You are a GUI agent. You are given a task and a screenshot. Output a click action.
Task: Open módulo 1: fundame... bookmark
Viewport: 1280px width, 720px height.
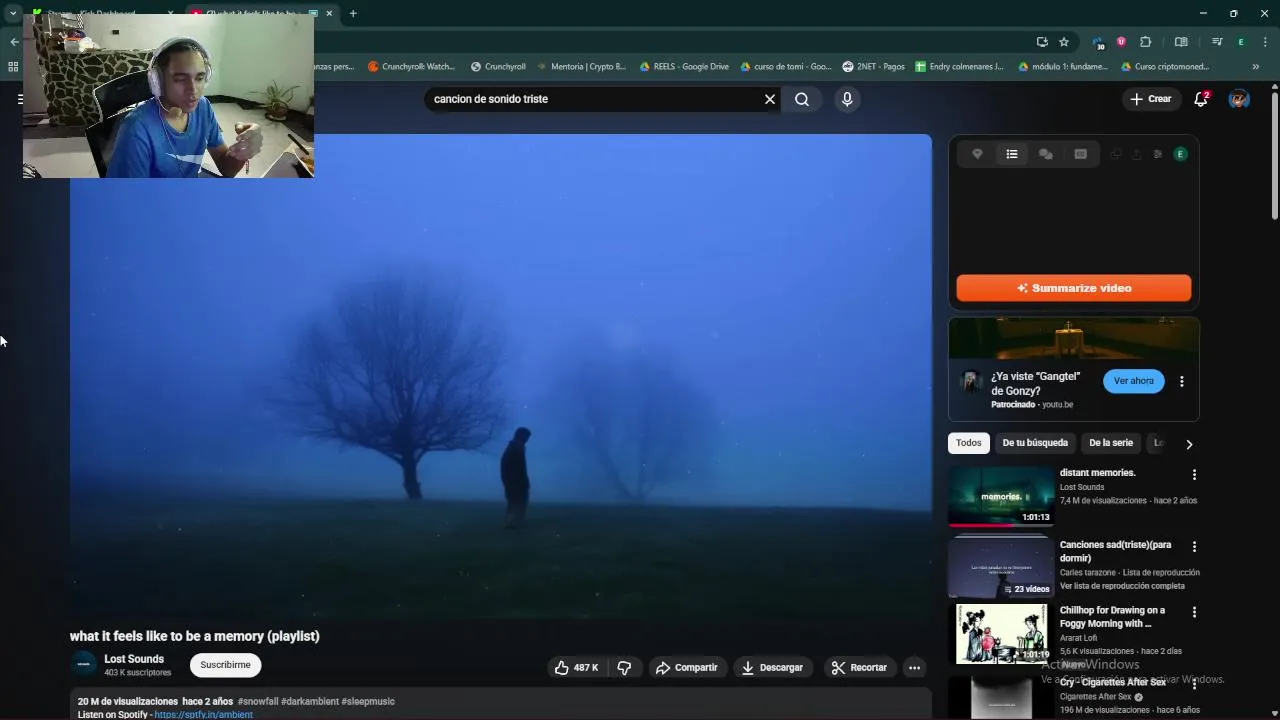(x=1063, y=67)
